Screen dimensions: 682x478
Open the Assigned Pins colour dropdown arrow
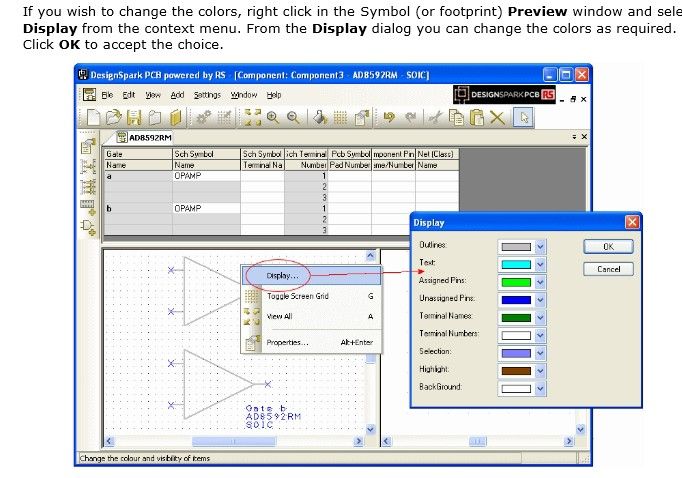(540, 282)
